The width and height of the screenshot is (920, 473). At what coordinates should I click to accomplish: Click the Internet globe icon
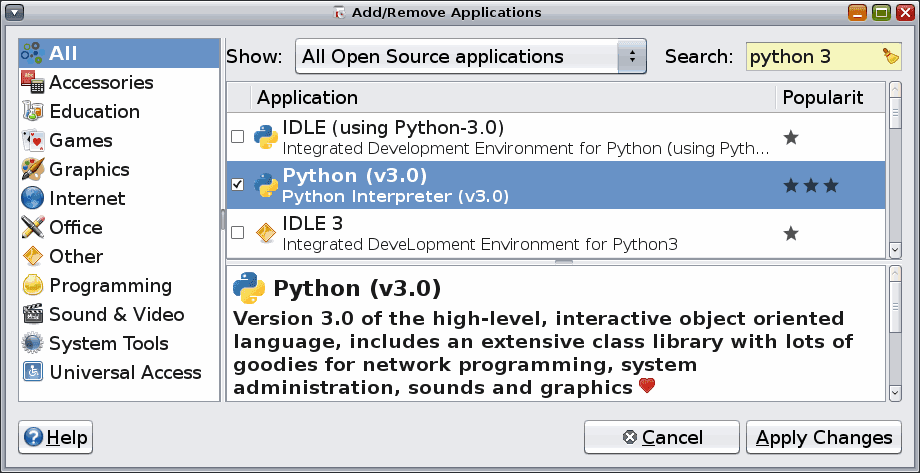click(33, 199)
